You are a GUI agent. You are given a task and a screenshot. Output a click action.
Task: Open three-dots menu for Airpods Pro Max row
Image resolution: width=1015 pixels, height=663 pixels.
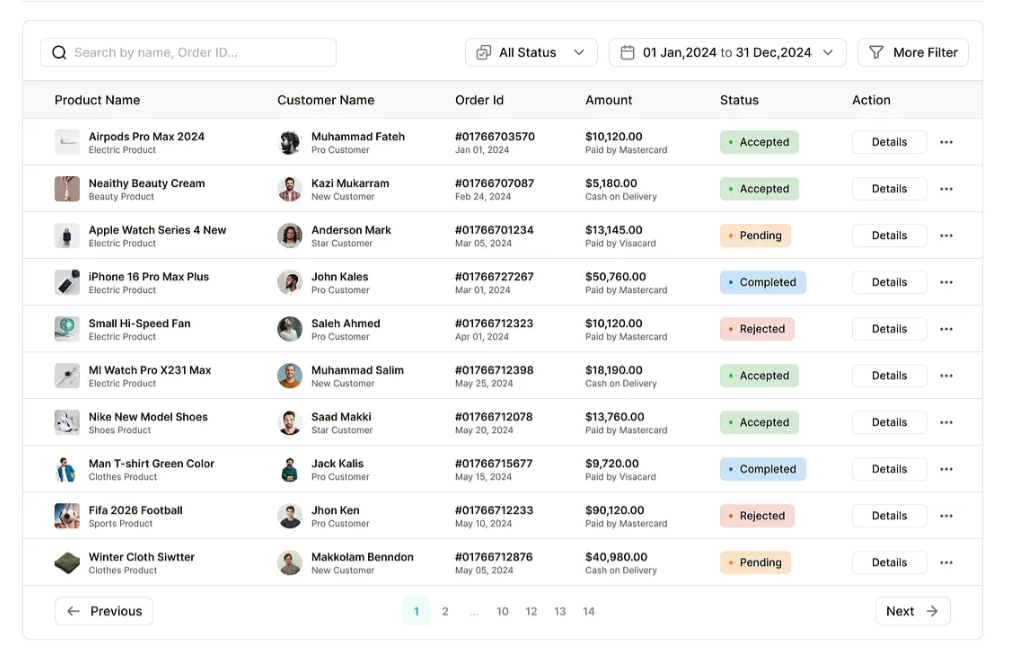click(946, 142)
